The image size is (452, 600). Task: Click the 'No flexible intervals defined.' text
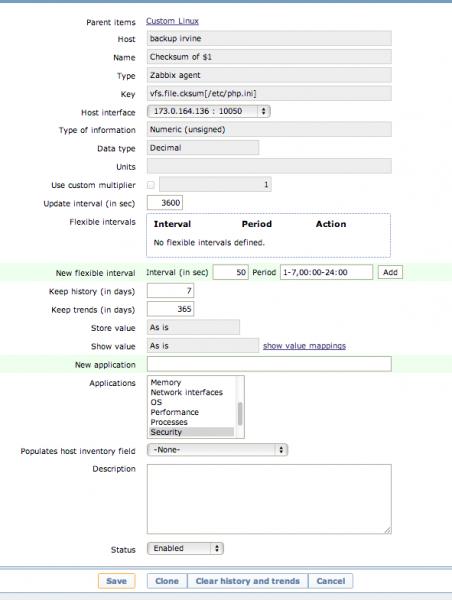point(209,243)
